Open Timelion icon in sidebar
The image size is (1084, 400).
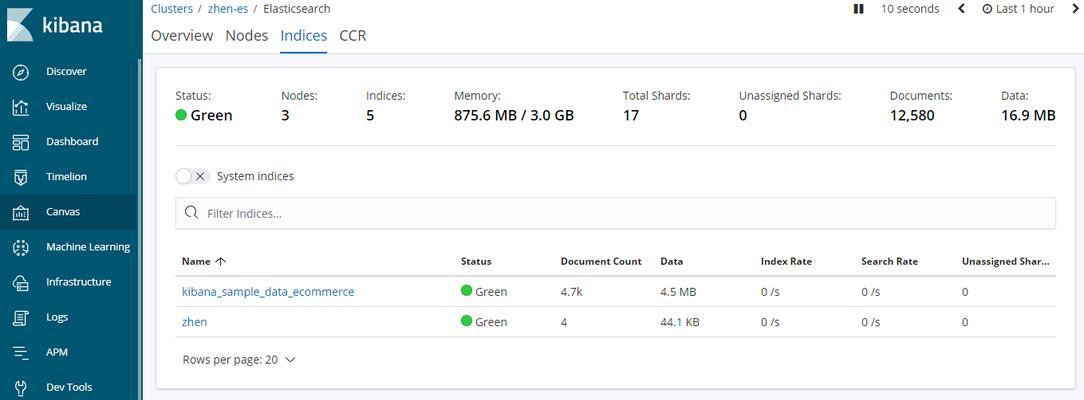(21, 178)
